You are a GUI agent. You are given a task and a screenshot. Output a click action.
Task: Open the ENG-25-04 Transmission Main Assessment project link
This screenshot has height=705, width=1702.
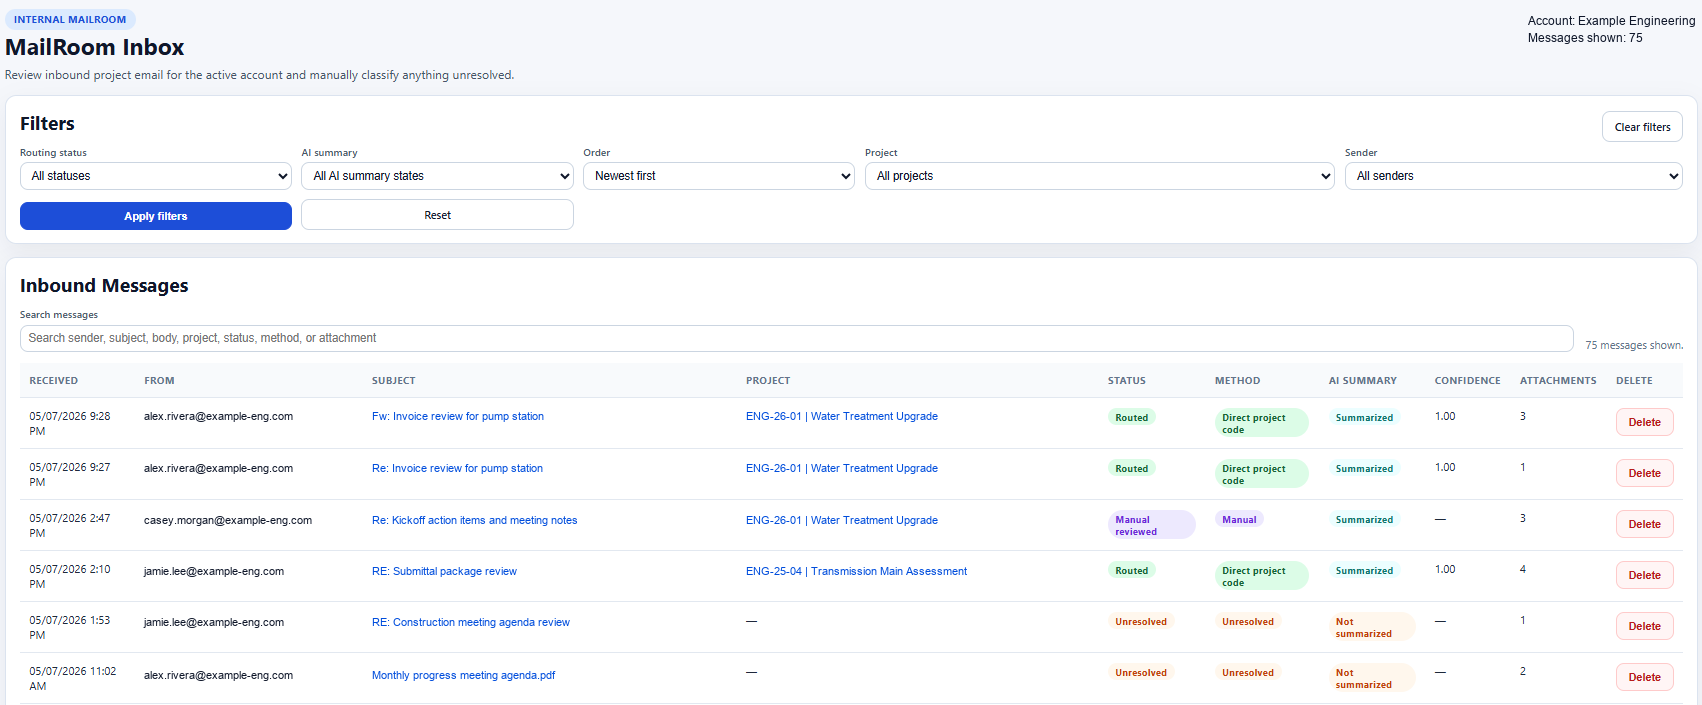pyautogui.click(x=856, y=571)
